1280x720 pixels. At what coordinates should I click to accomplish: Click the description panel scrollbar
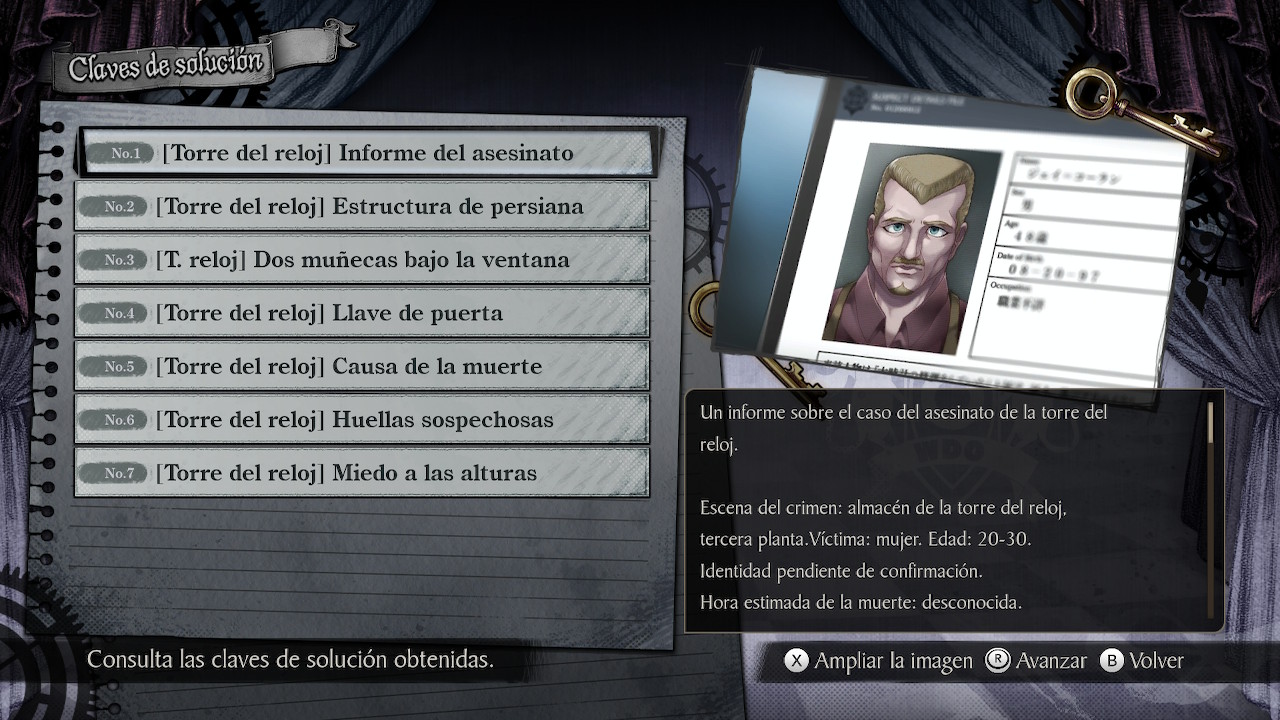click(x=1211, y=510)
